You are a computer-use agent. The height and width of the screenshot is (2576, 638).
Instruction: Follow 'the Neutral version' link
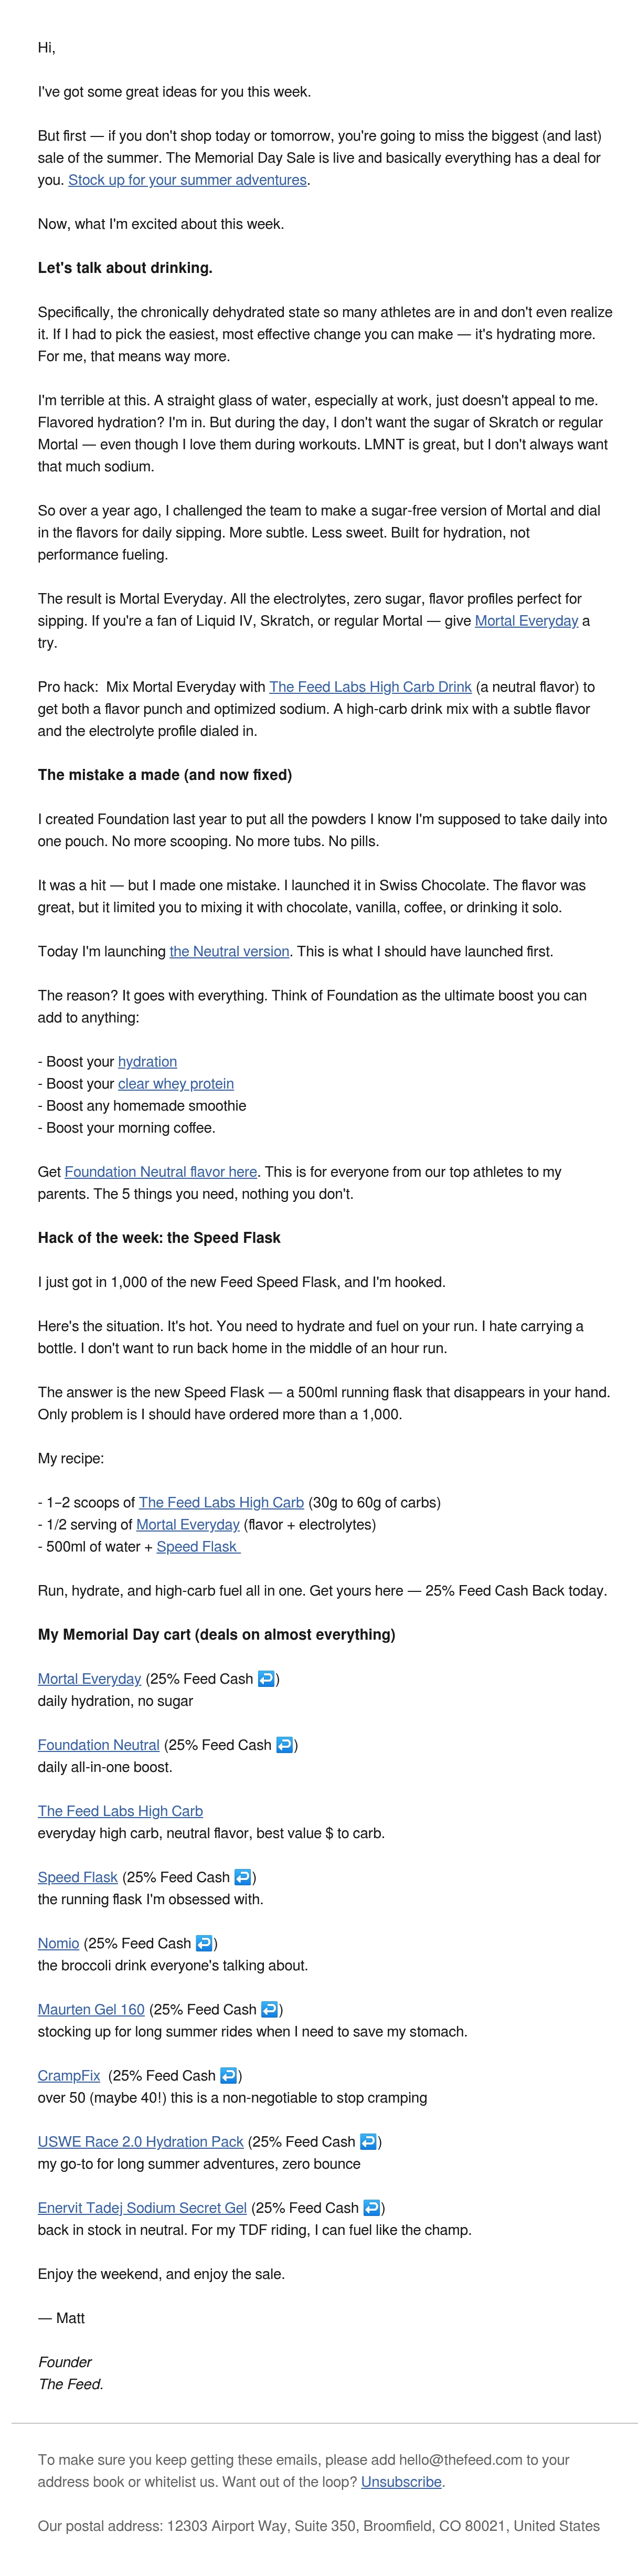[x=229, y=951]
